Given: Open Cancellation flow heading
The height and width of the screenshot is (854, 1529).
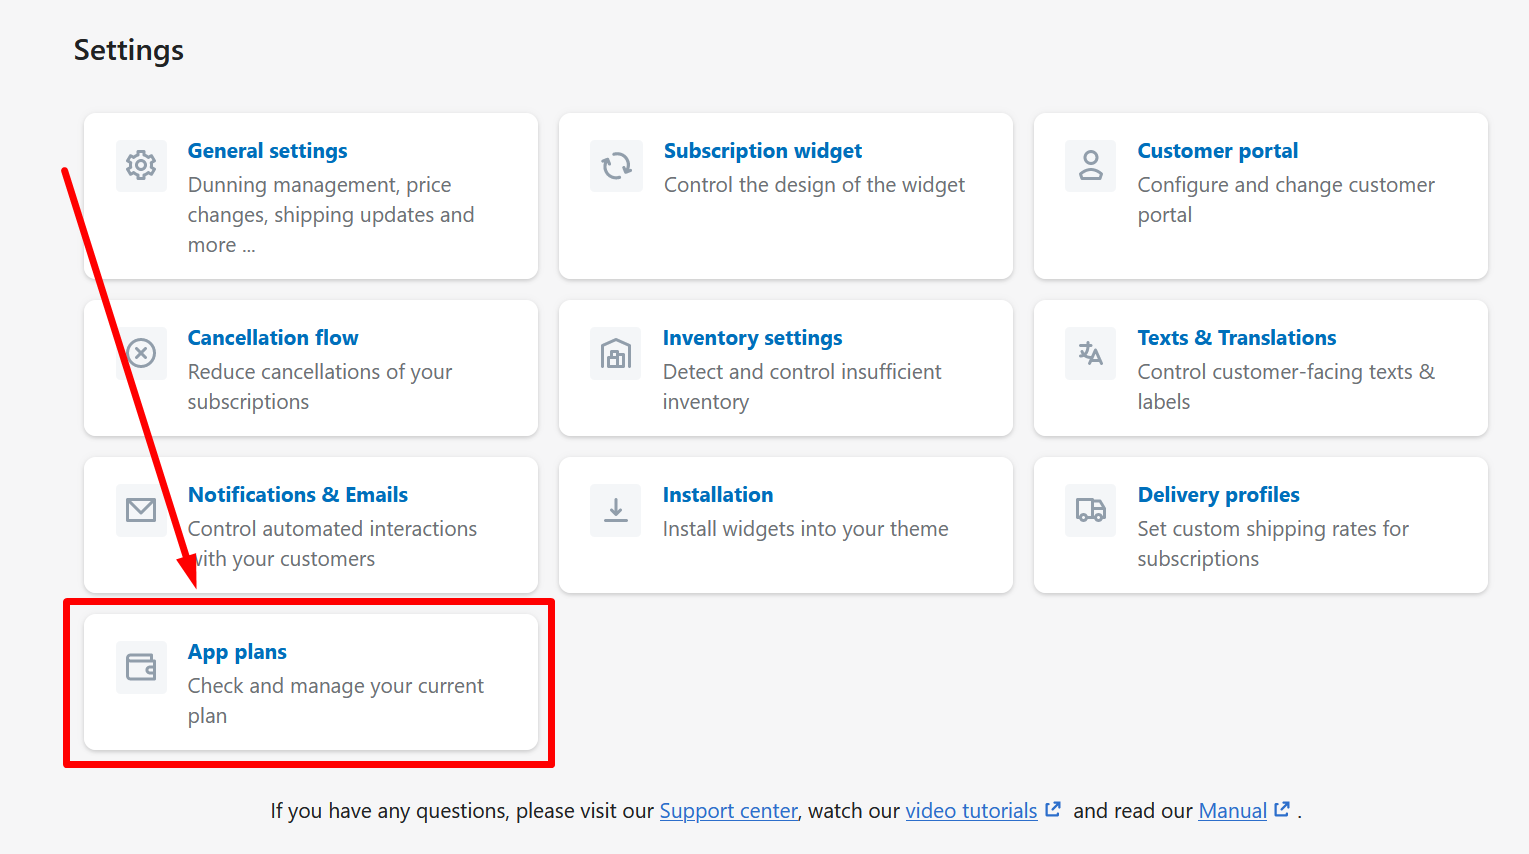Looking at the screenshot, I should click(x=272, y=338).
